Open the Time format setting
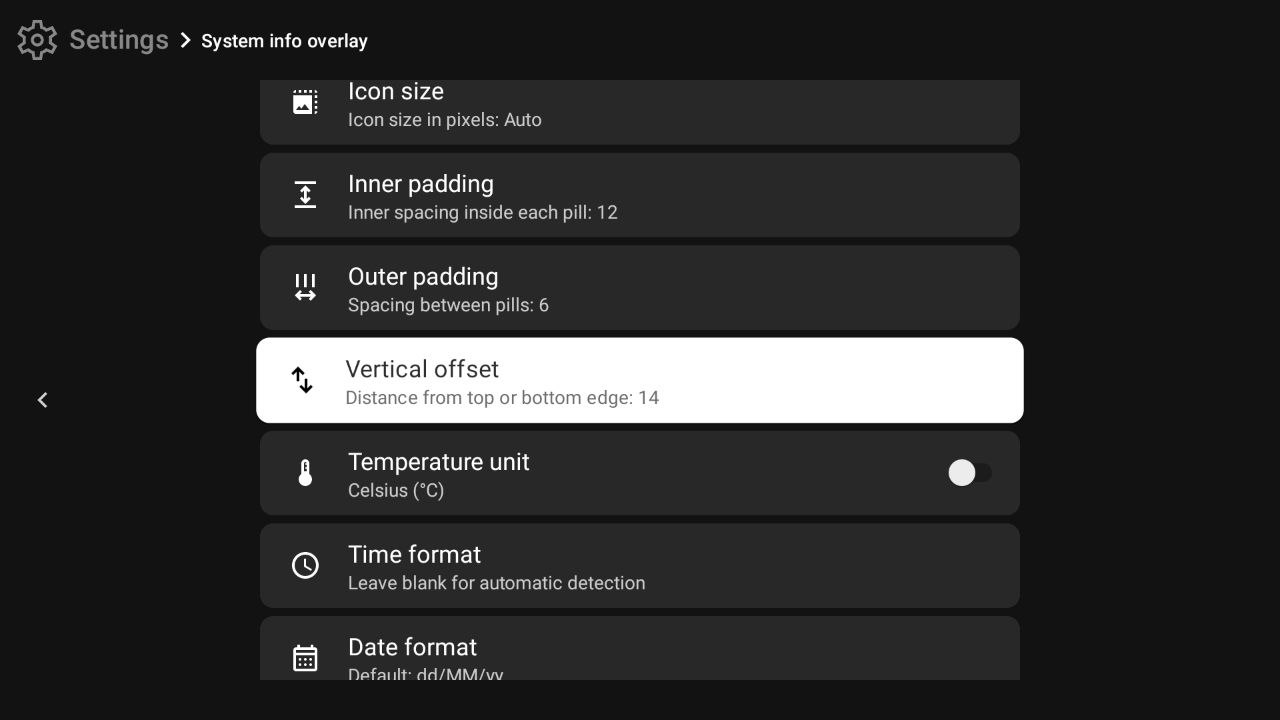Viewport: 1280px width, 720px height. click(640, 565)
